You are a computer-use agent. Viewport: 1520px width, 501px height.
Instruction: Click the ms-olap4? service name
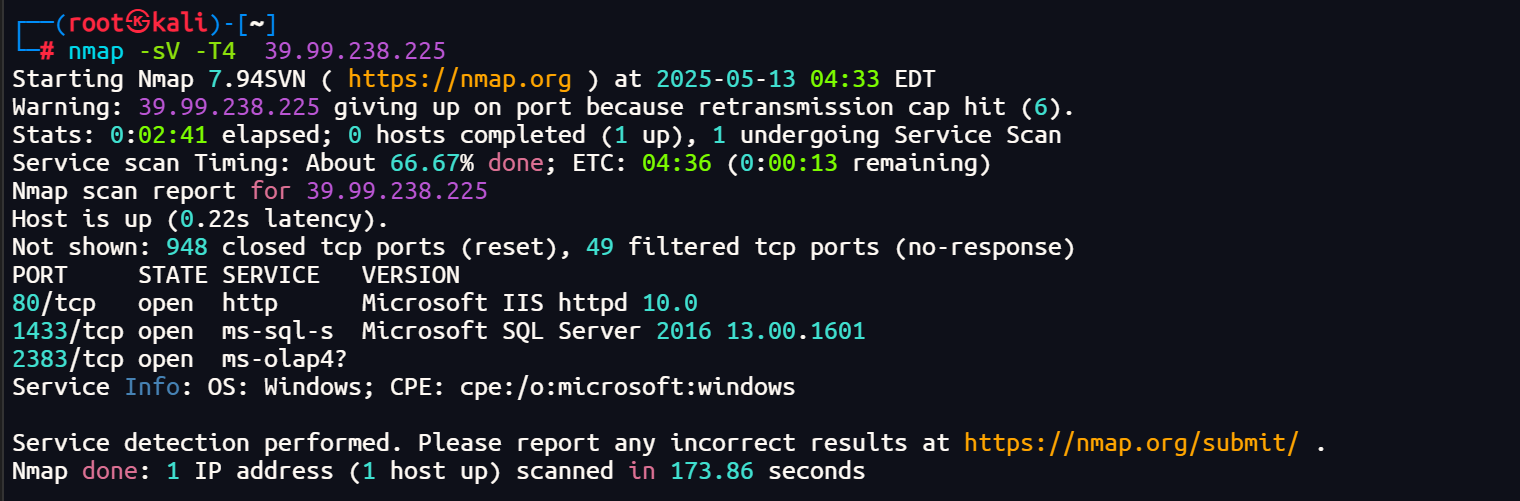[291, 359]
